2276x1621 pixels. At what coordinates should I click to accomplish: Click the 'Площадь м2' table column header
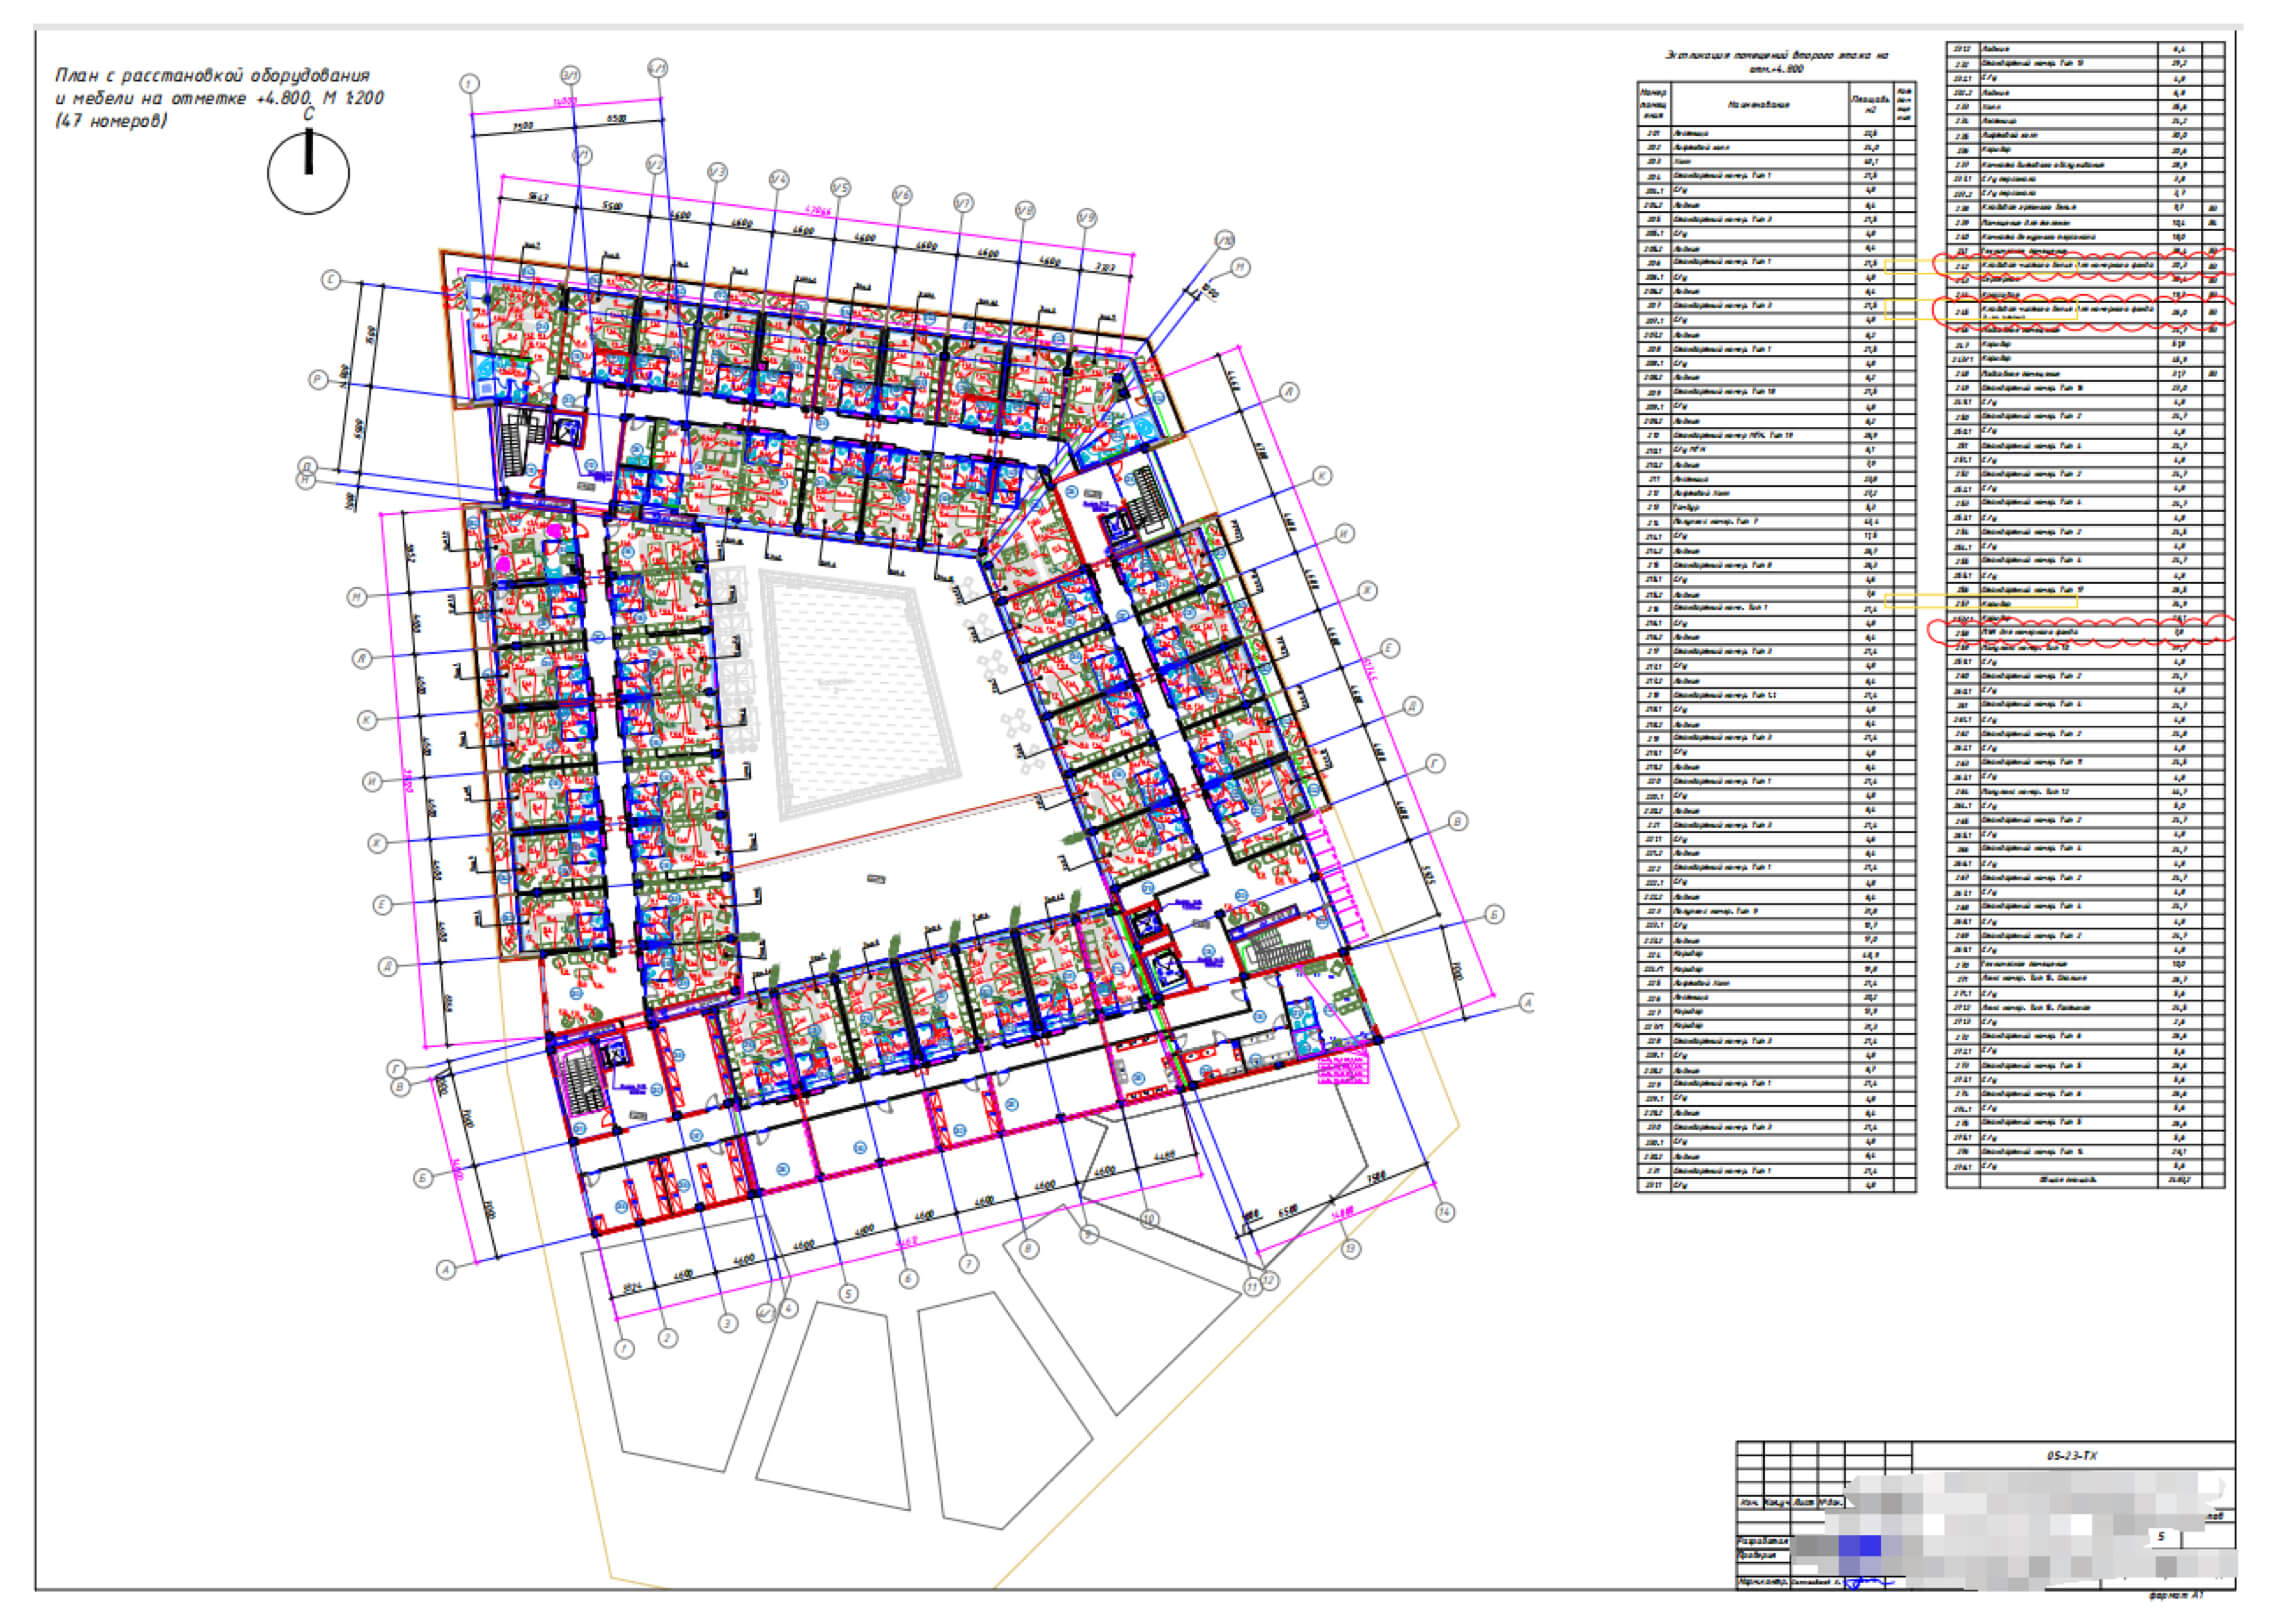coord(1870,104)
